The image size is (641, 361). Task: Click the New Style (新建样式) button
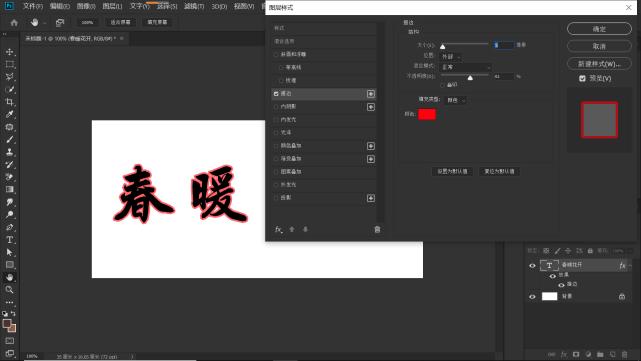click(x=599, y=64)
